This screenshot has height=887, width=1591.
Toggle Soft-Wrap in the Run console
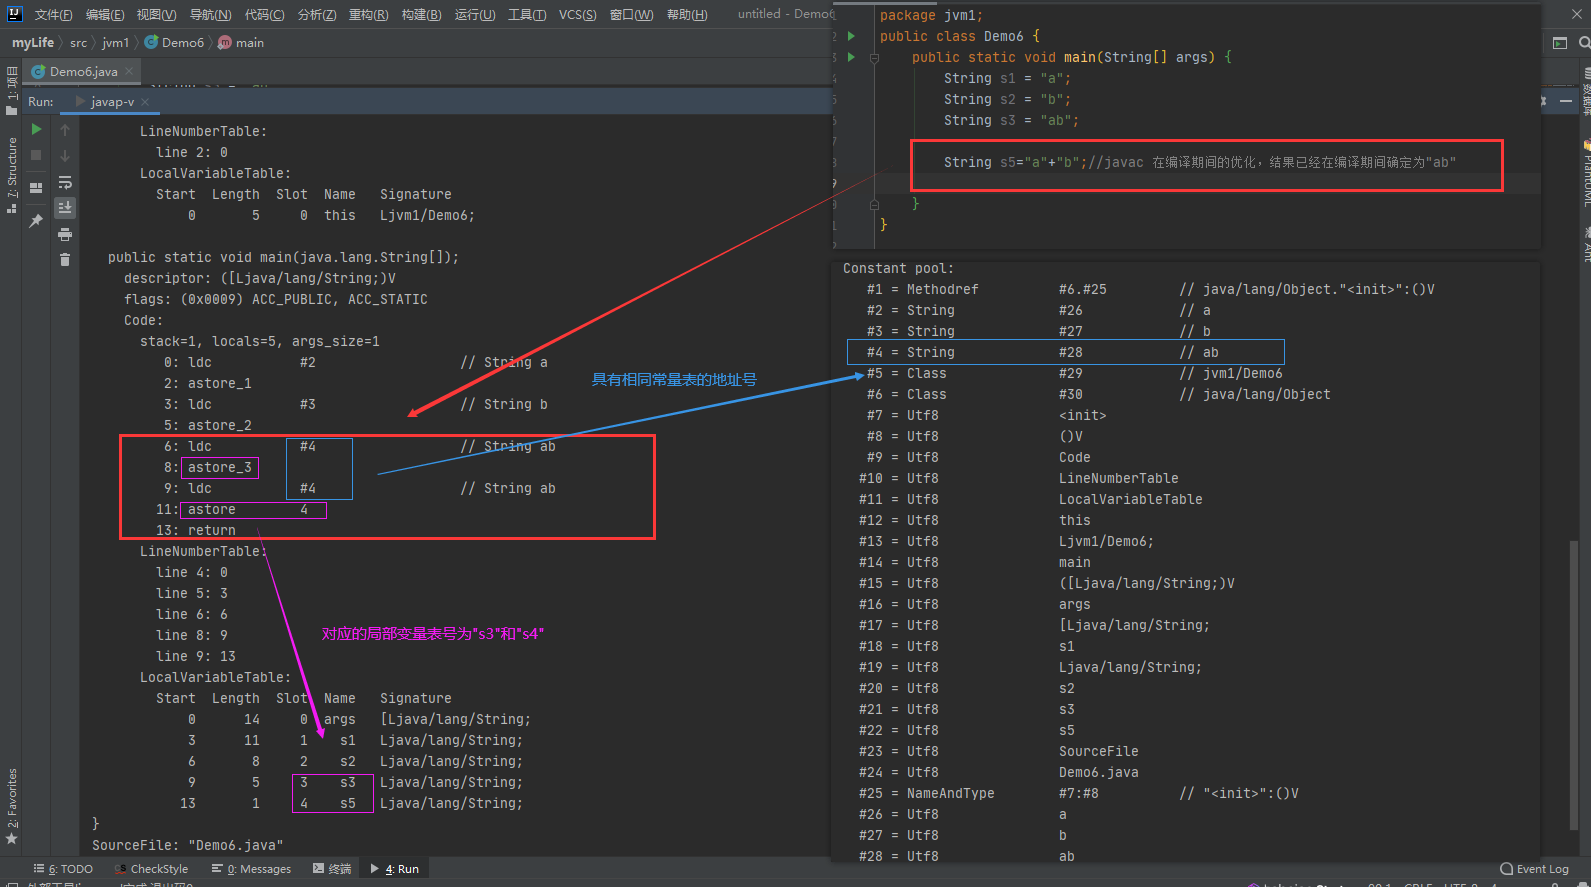coord(65,182)
